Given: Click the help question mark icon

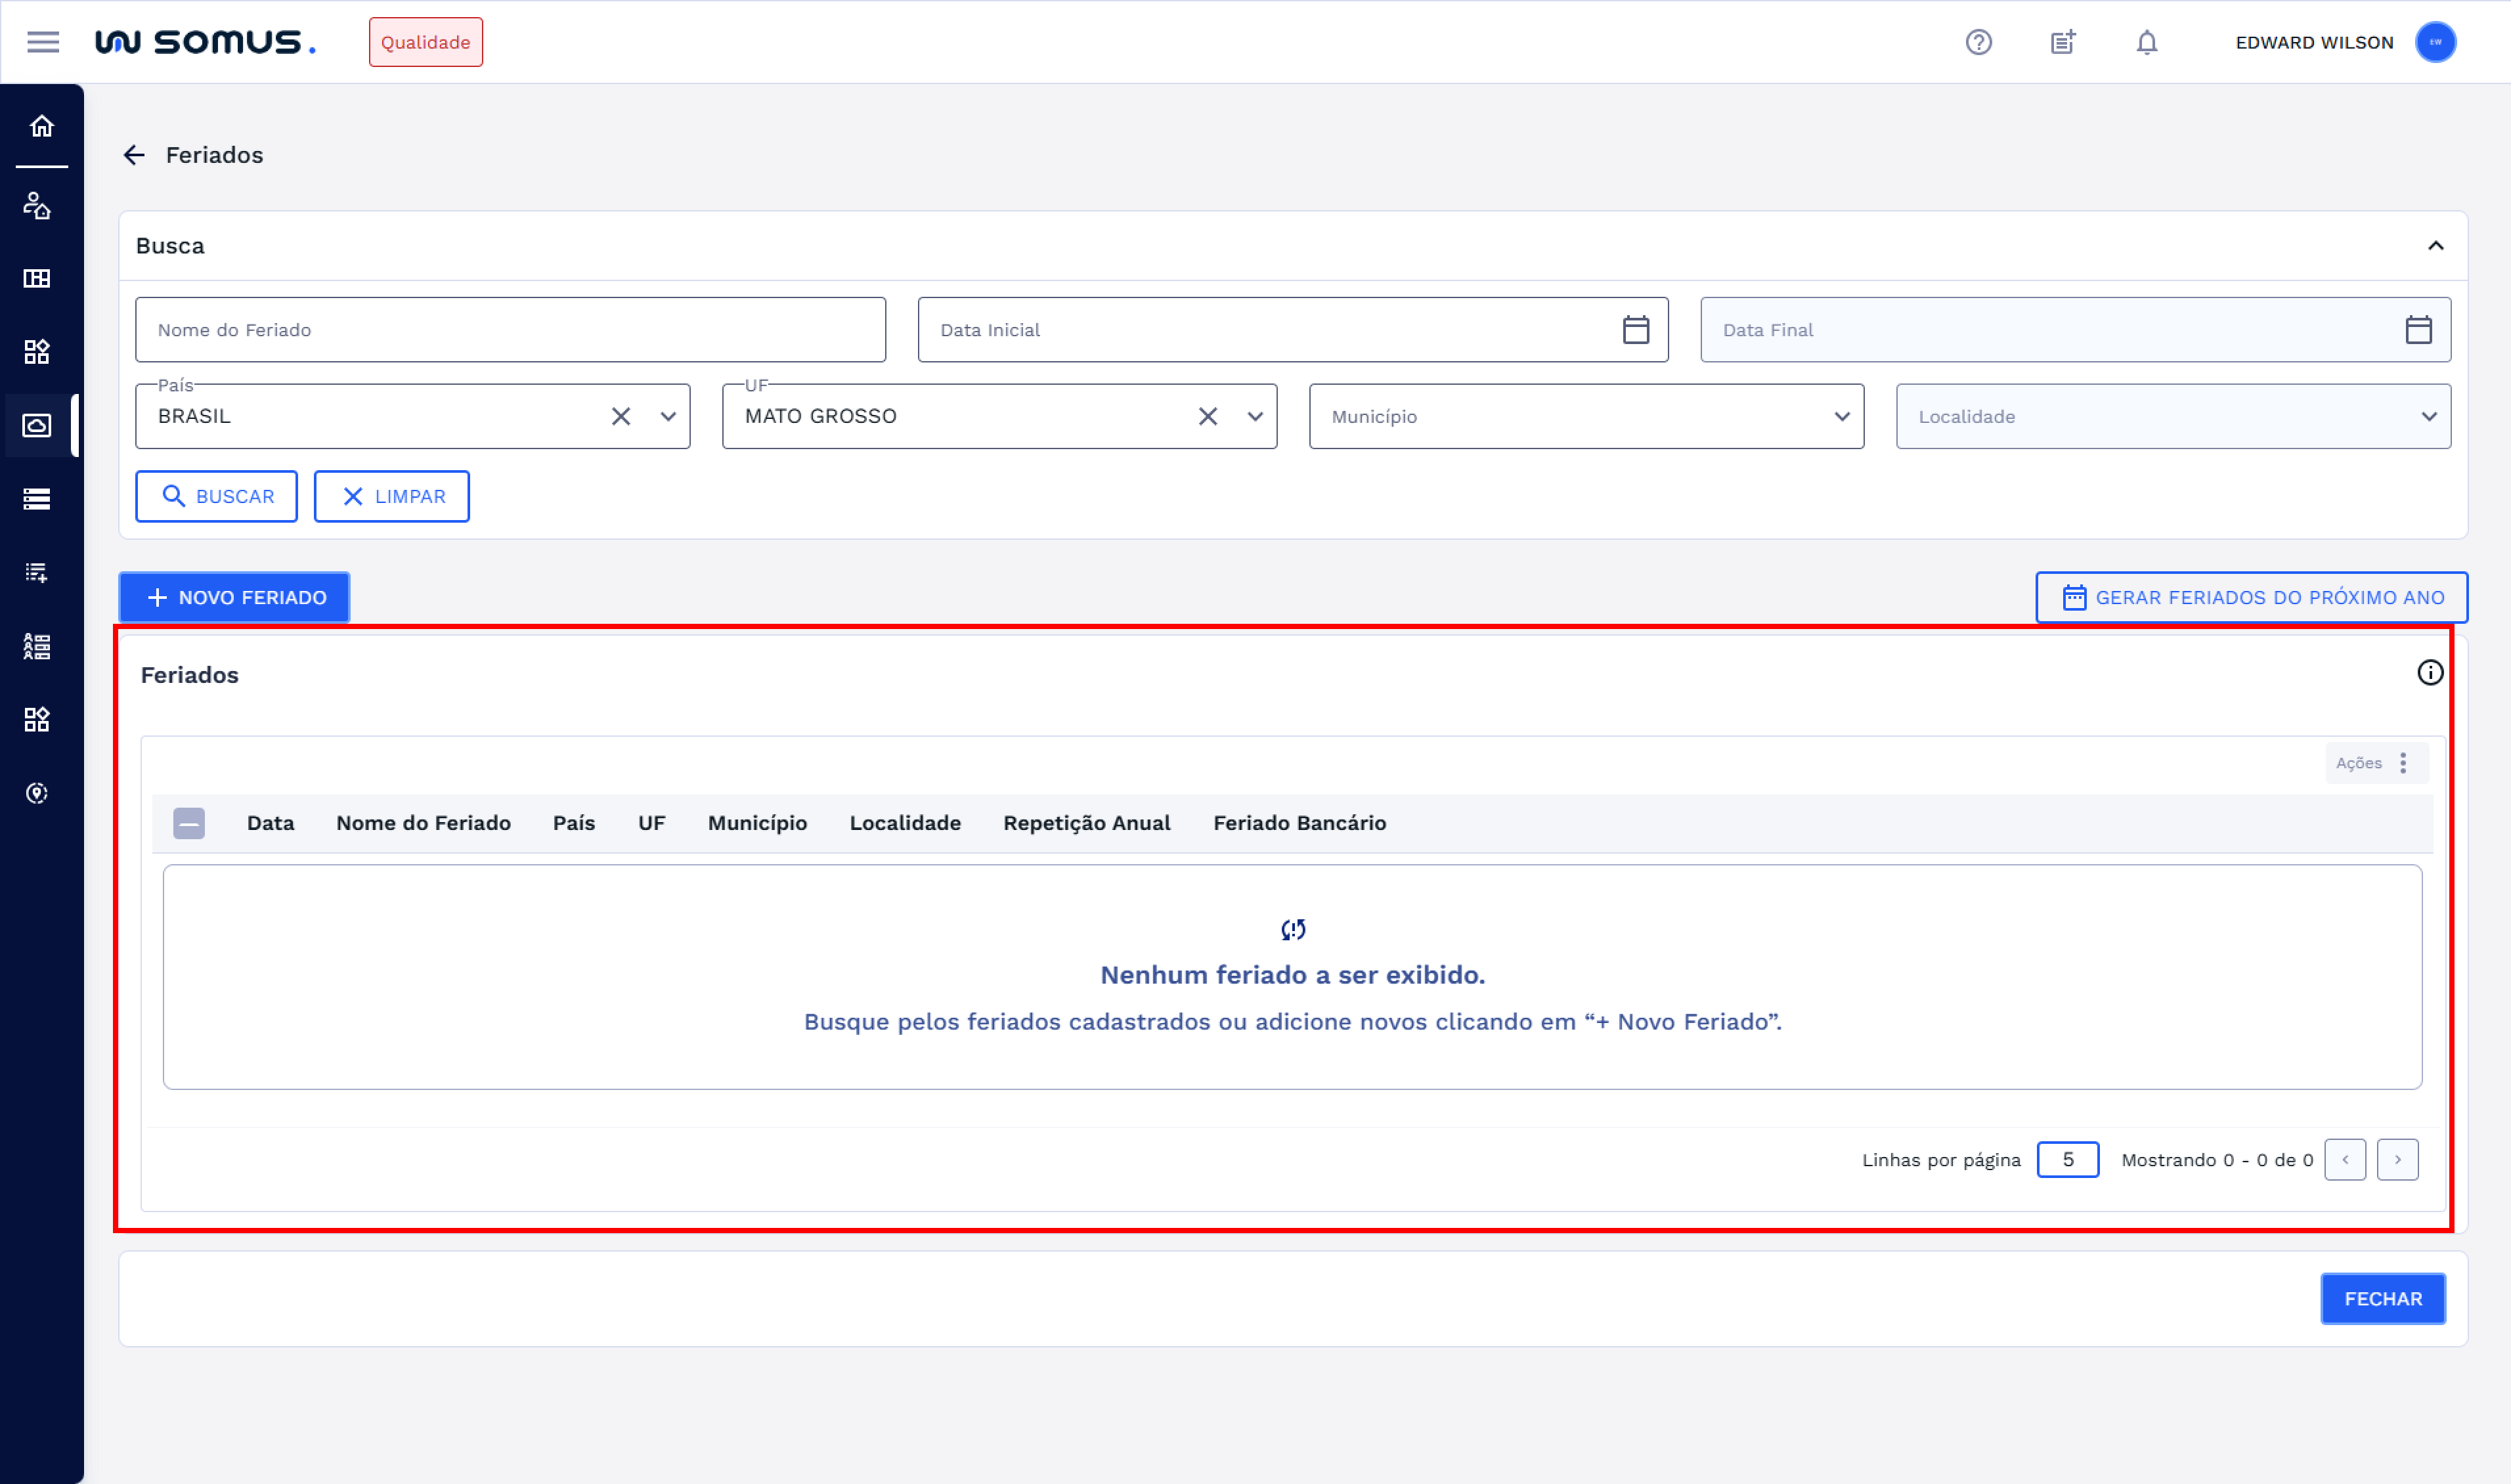Looking at the screenshot, I should pyautogui.click(x=1978, y=42).
